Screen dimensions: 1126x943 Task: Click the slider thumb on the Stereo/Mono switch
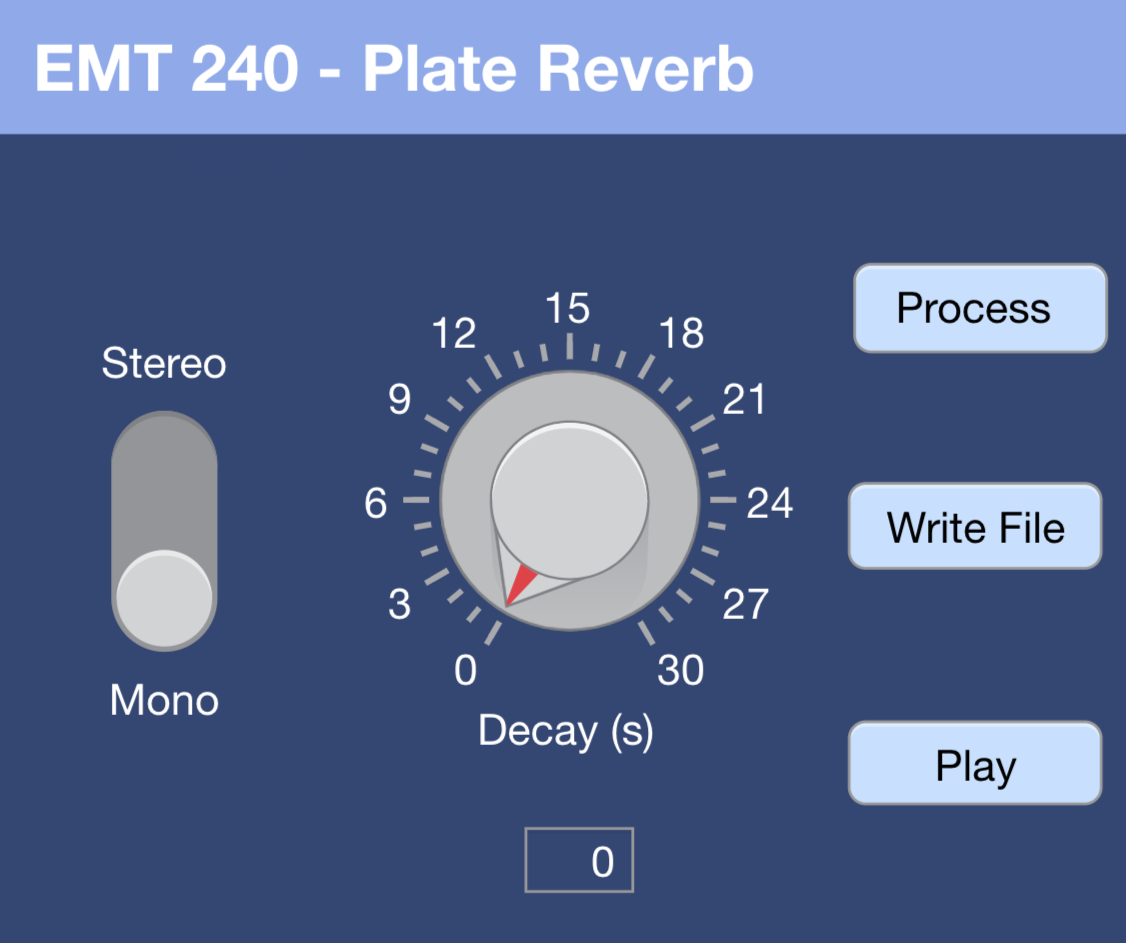click(x=163, y=595)
